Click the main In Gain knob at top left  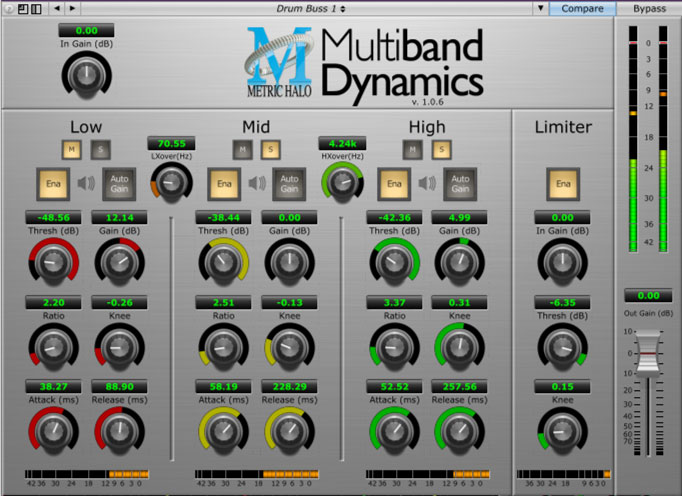click(87, 75)
